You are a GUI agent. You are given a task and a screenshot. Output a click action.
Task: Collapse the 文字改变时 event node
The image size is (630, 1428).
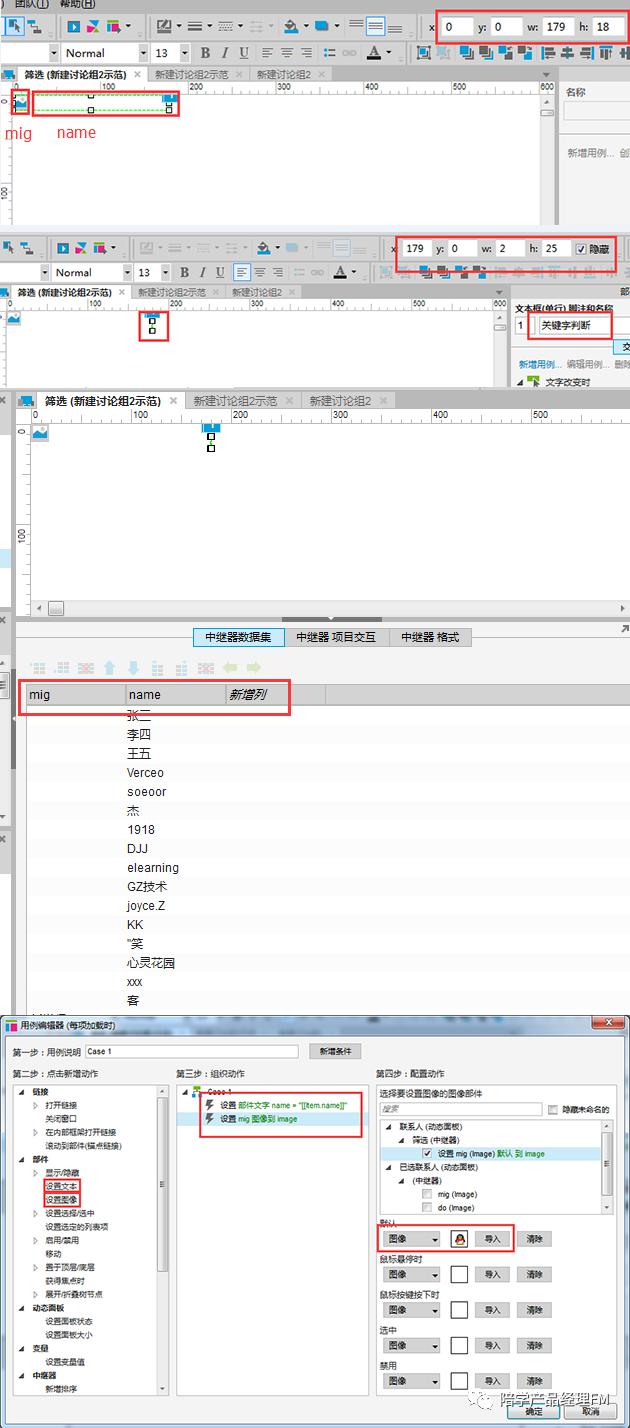(520, 382)
